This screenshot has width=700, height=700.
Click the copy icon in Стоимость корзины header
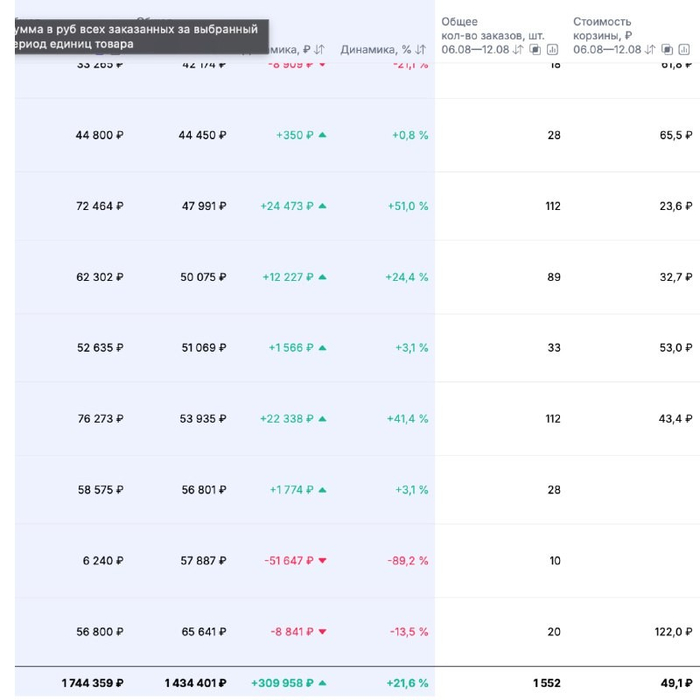click(667, 49)
